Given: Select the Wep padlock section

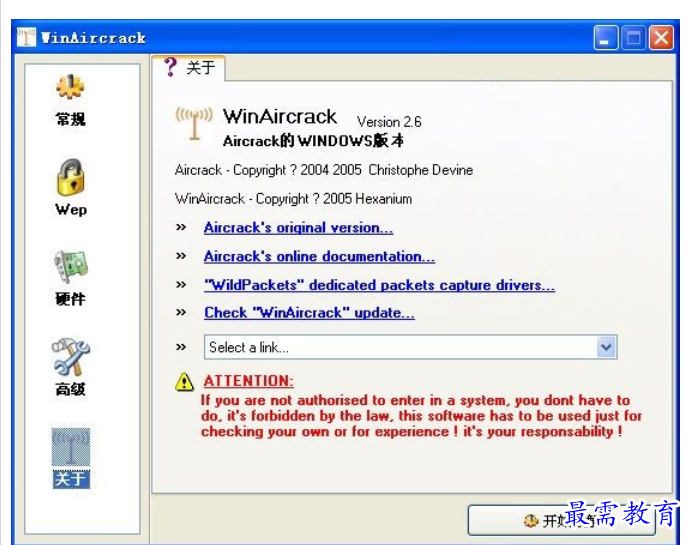Looking at the screenshot, I should click(x=70, y=187).
